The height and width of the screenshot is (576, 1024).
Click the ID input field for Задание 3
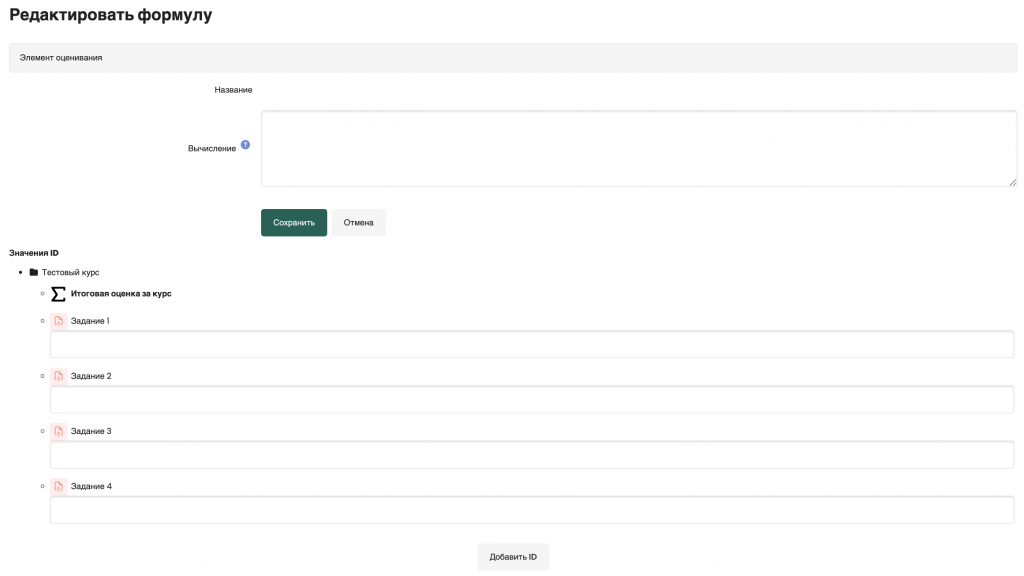(531, 454)
